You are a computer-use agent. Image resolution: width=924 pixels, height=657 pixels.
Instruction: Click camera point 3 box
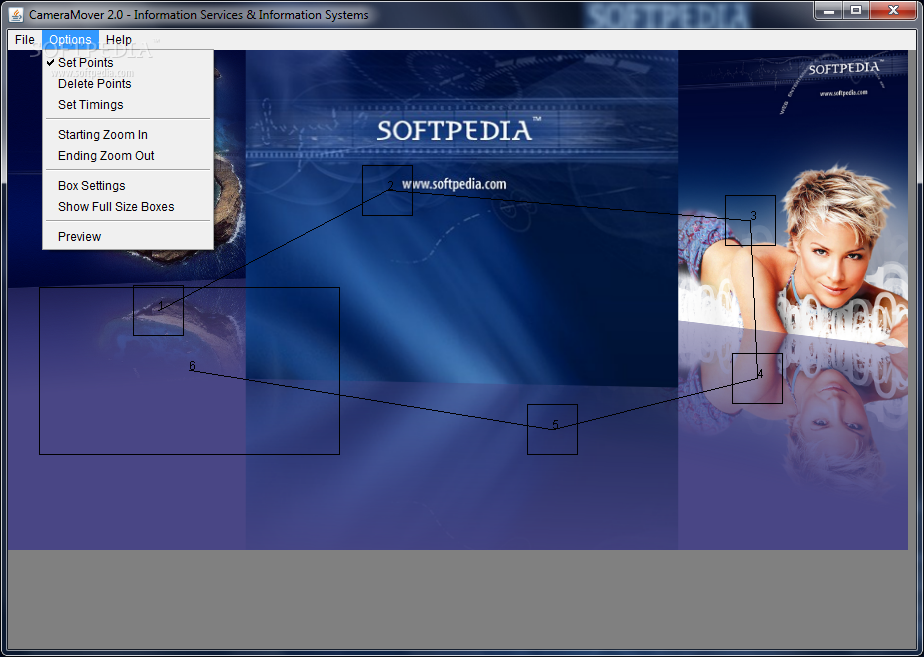coord(750,220)
